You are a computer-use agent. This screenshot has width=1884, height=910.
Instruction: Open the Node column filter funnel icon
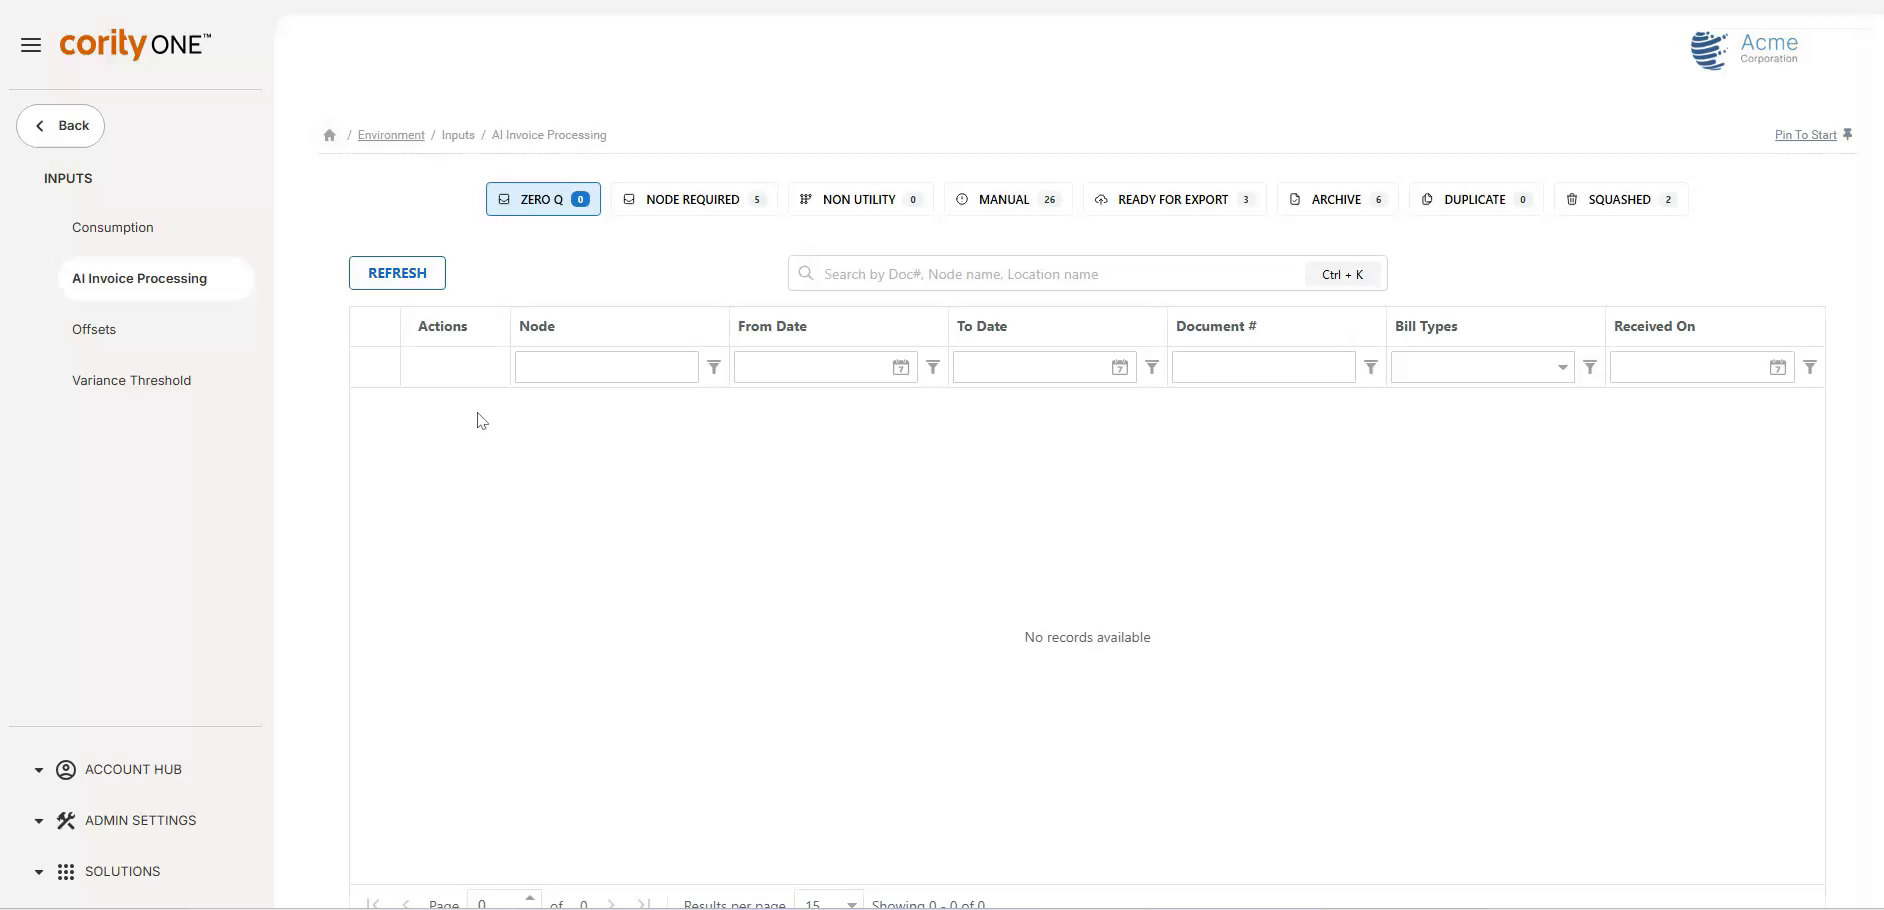tap(713, 367)
